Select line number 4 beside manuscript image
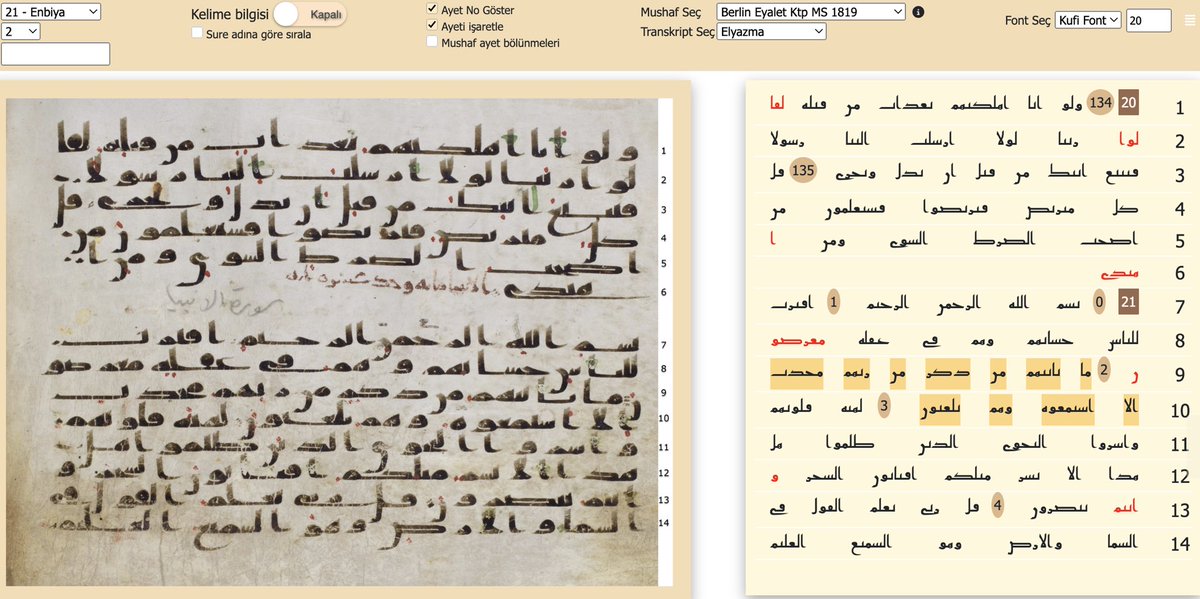The width and height of the screenshot is (1200, 599). pos(664,239)
